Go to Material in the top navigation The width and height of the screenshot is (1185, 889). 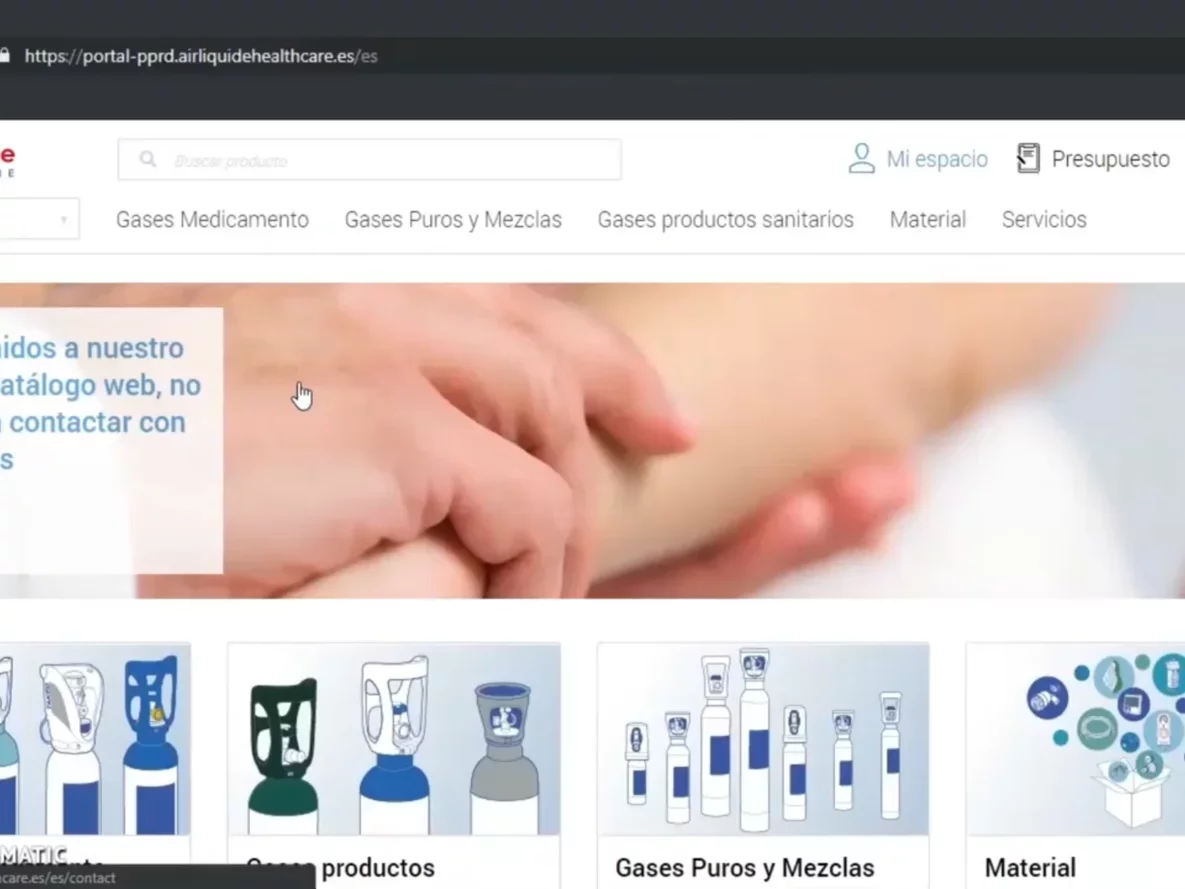point(927,220)
